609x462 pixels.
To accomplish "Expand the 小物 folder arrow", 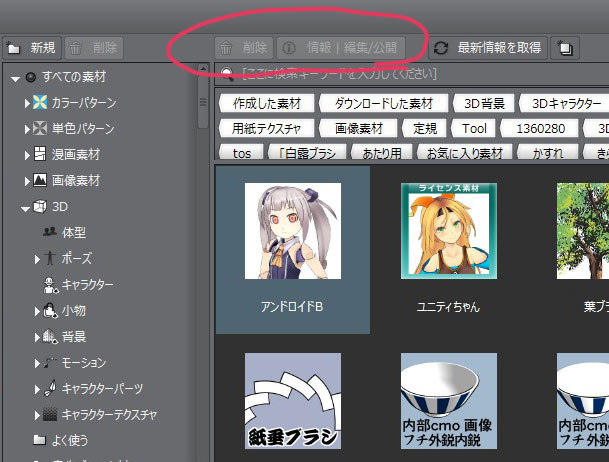I will pos(37,311).
